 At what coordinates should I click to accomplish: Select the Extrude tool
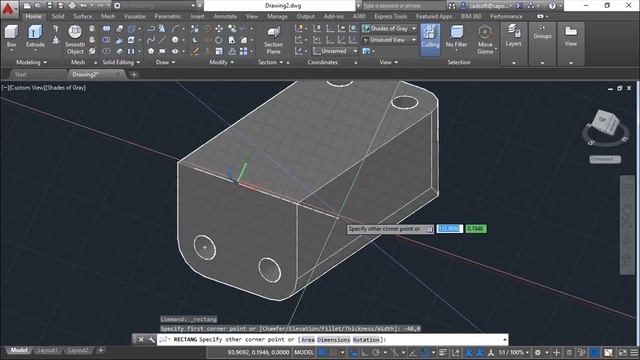[35, 37]
